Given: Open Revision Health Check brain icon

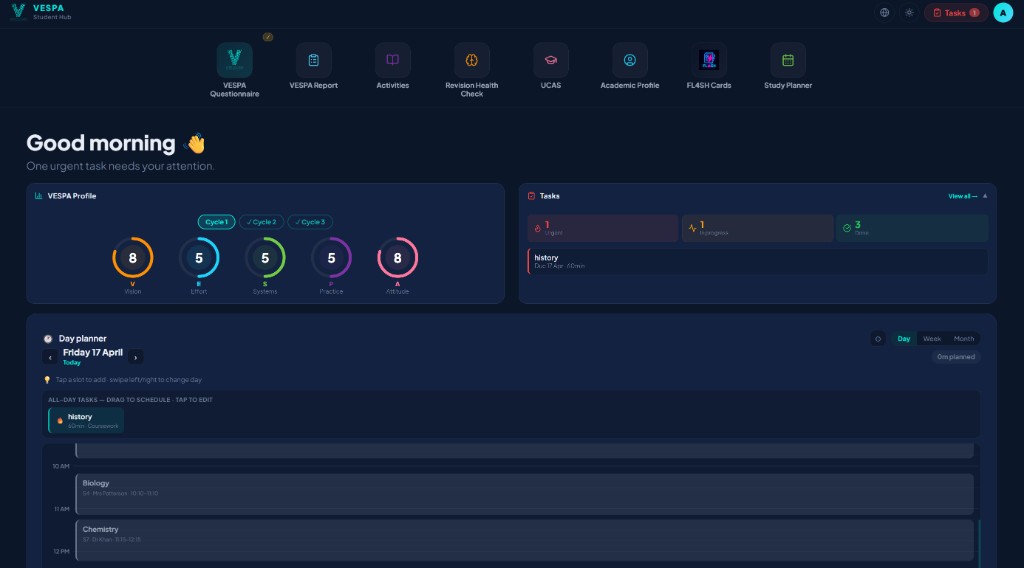Looking at the screenshot, I should coord(472,60).
